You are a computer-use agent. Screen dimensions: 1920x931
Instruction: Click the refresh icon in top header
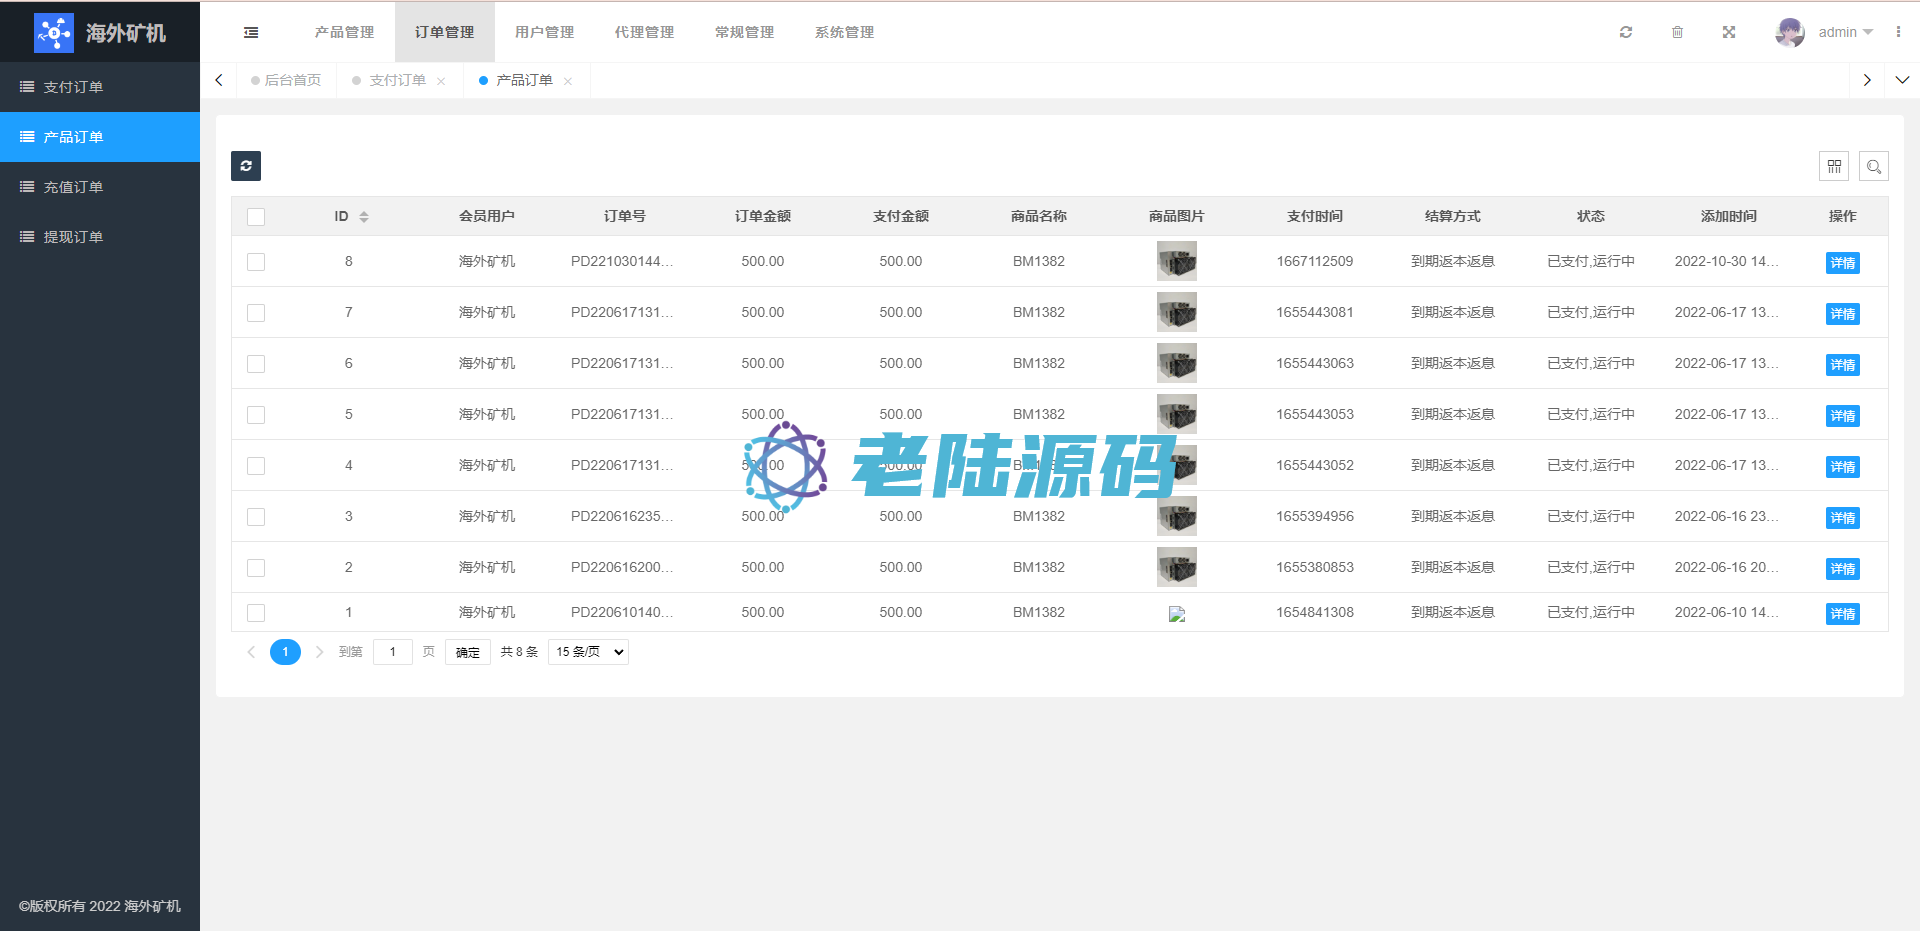tap(1626, 32)
